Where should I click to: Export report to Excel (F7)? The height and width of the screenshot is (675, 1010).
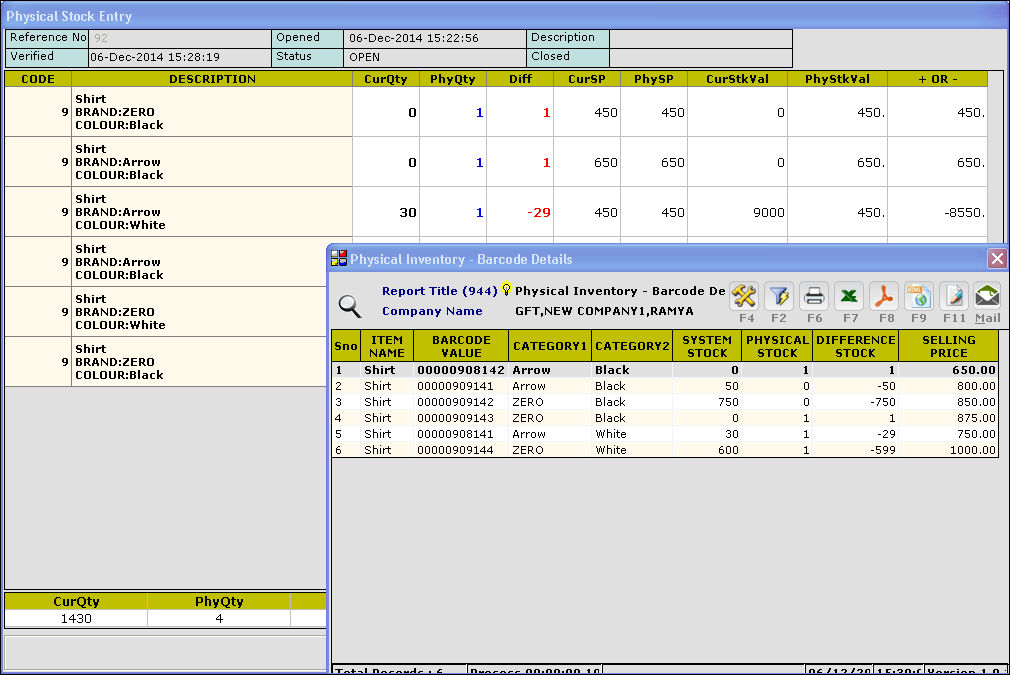[849, 296]
